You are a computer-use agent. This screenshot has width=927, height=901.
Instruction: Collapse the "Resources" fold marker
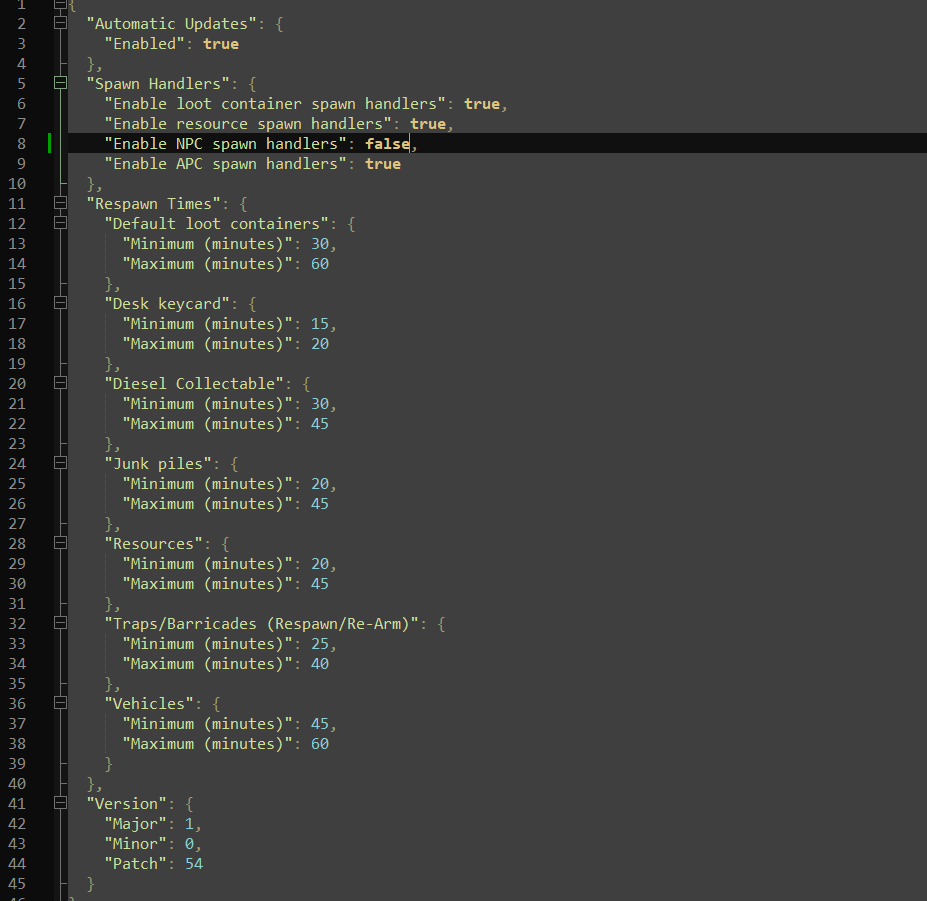[60, 543]
